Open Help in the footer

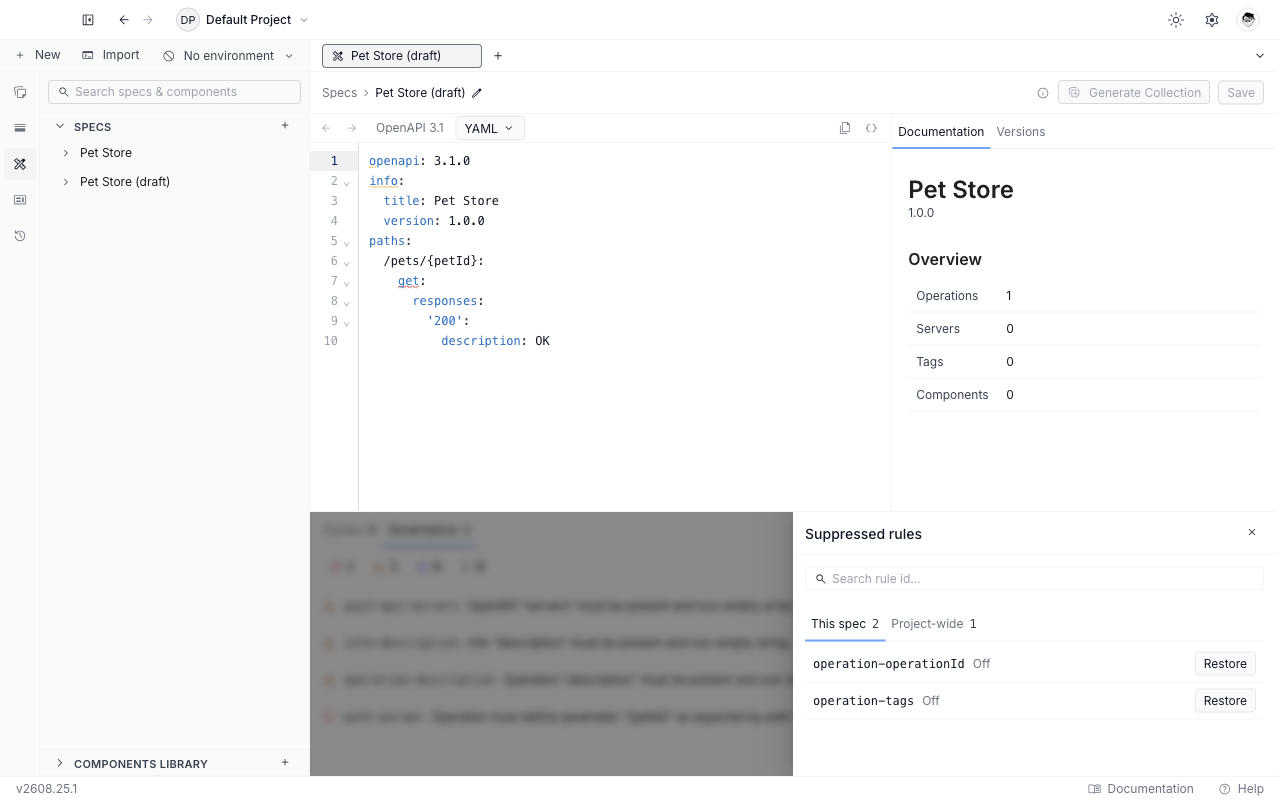click(x=1241, y=789)
